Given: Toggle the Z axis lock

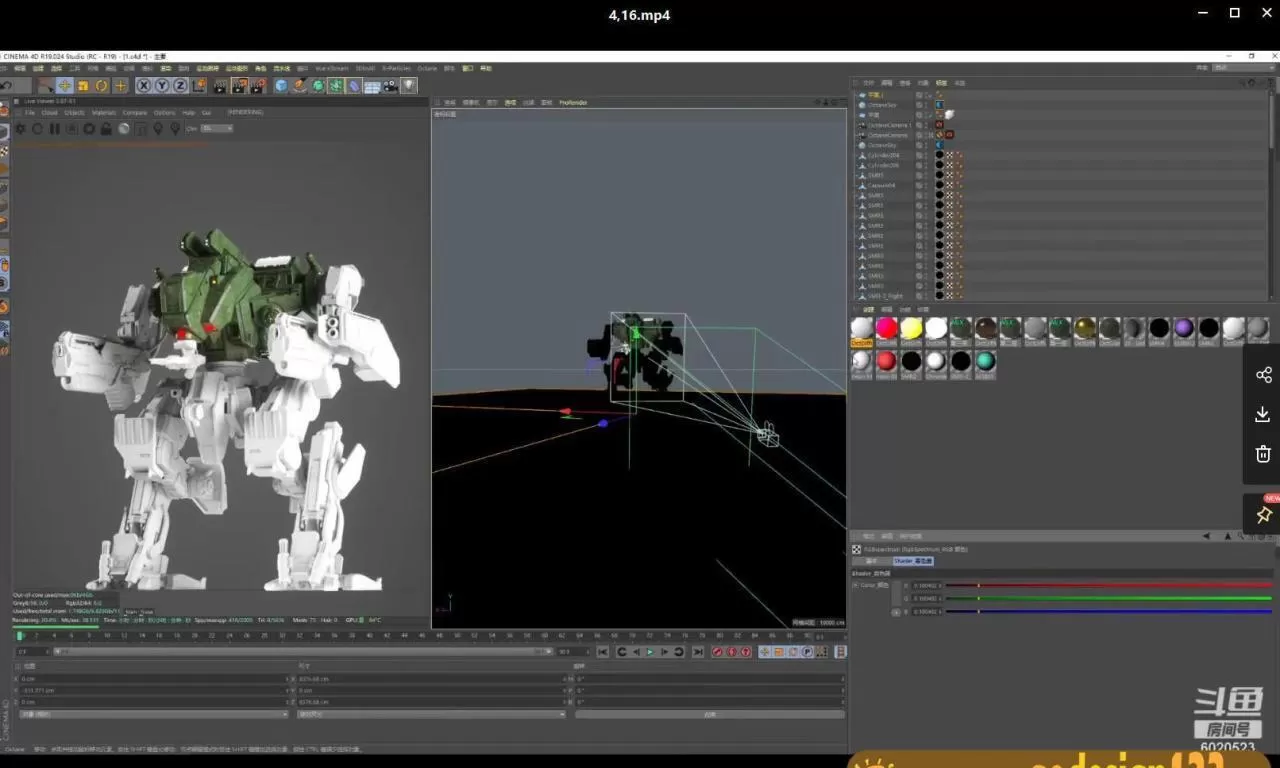Looking at the screenshot, I should [180, 86].
